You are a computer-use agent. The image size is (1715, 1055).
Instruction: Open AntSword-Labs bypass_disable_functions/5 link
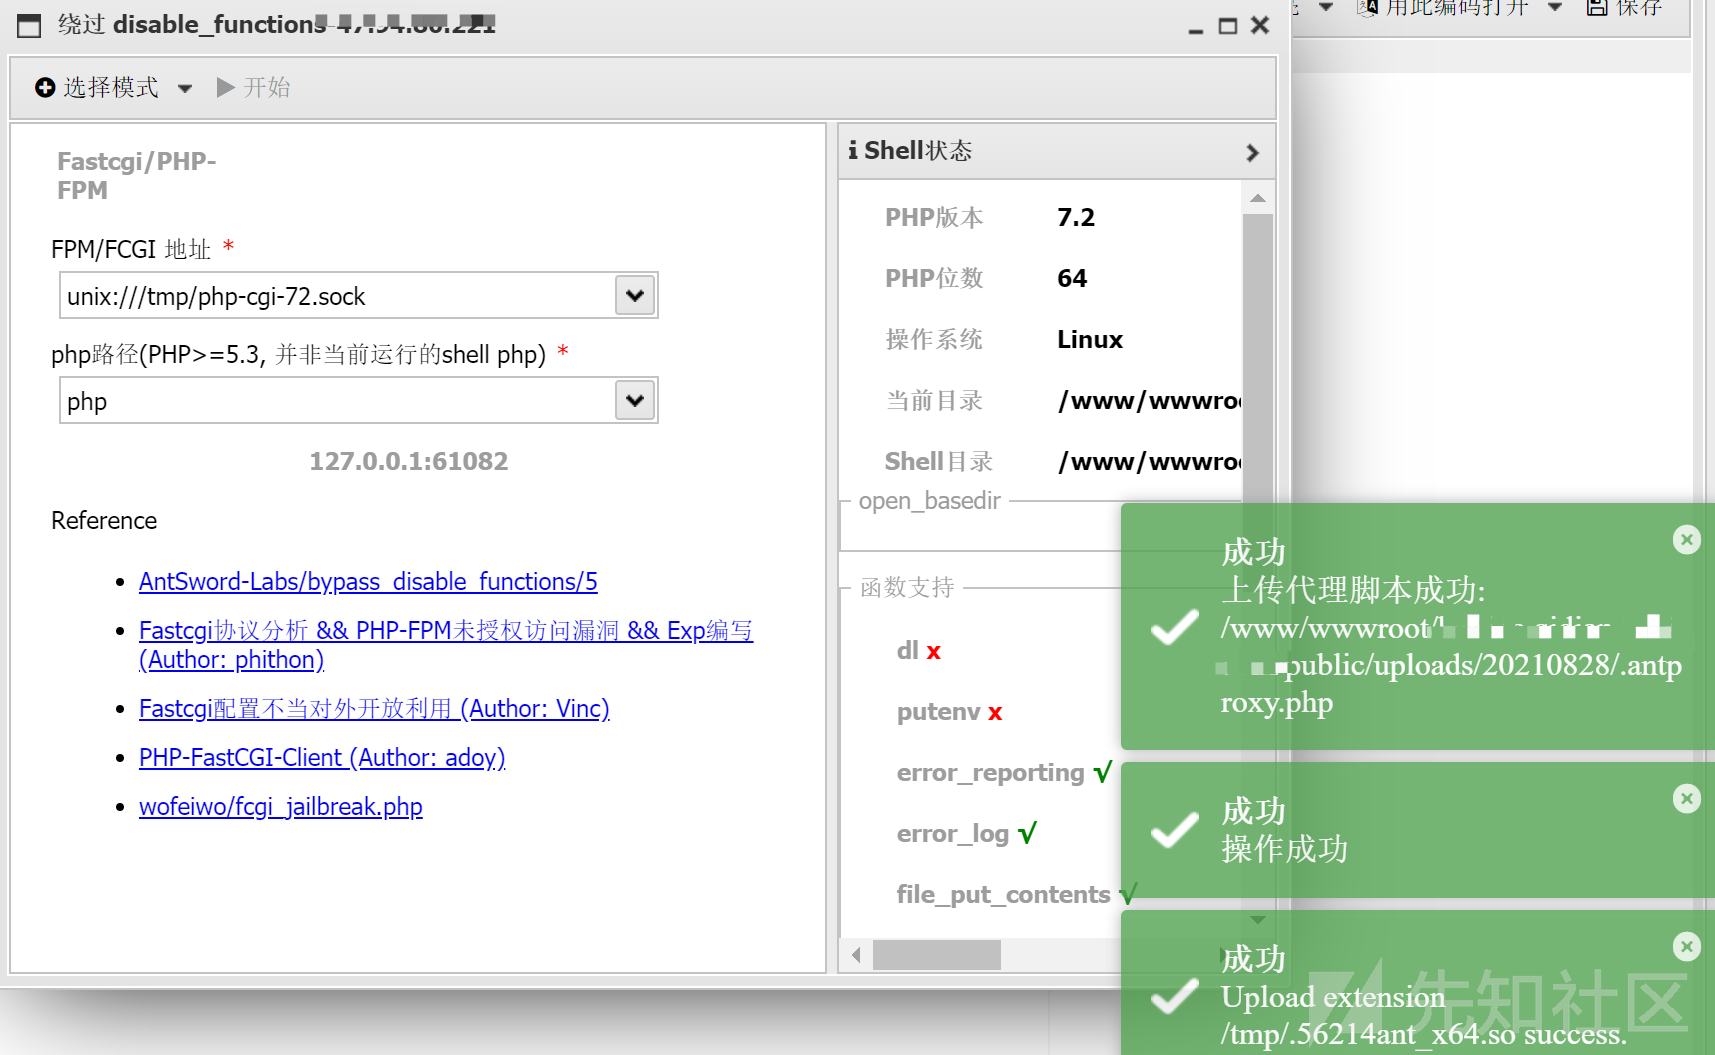pyautogui.click(x=368, y=582)
